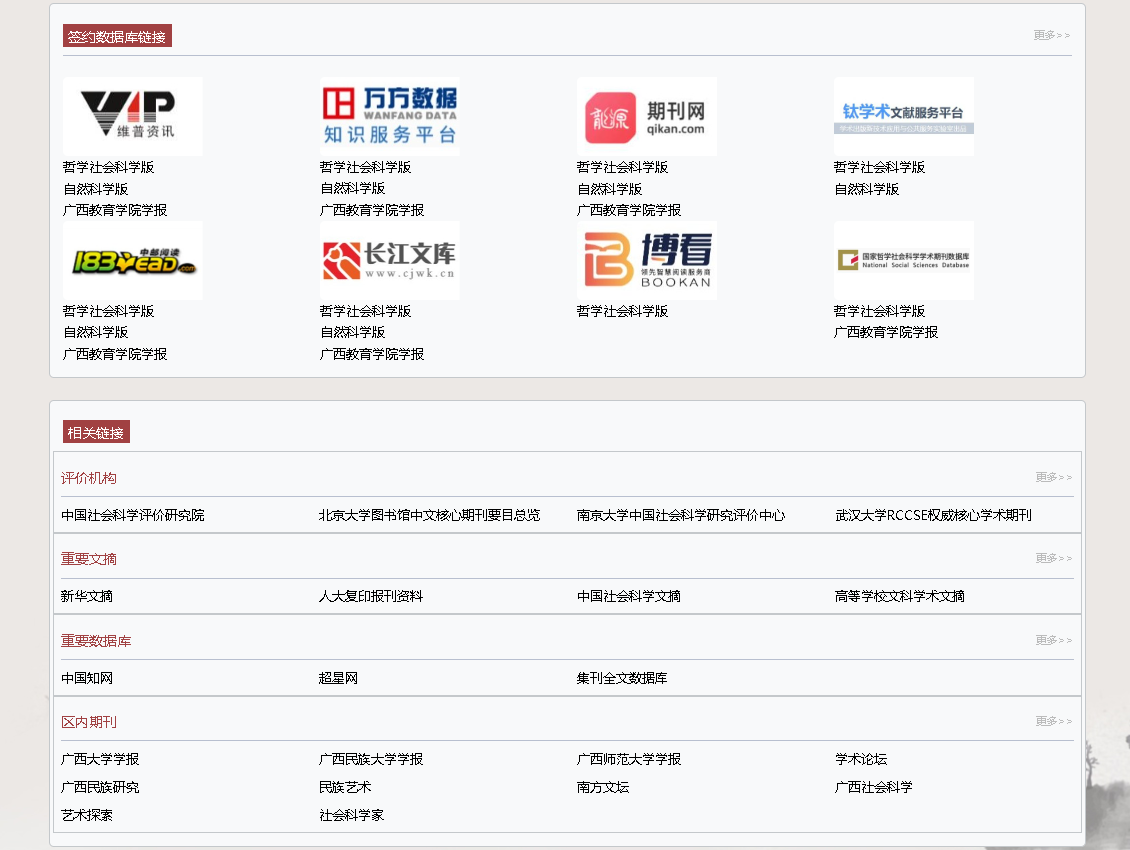Open 人大复印报刊资料 link

pyautogui.click(x=371, y=596)
